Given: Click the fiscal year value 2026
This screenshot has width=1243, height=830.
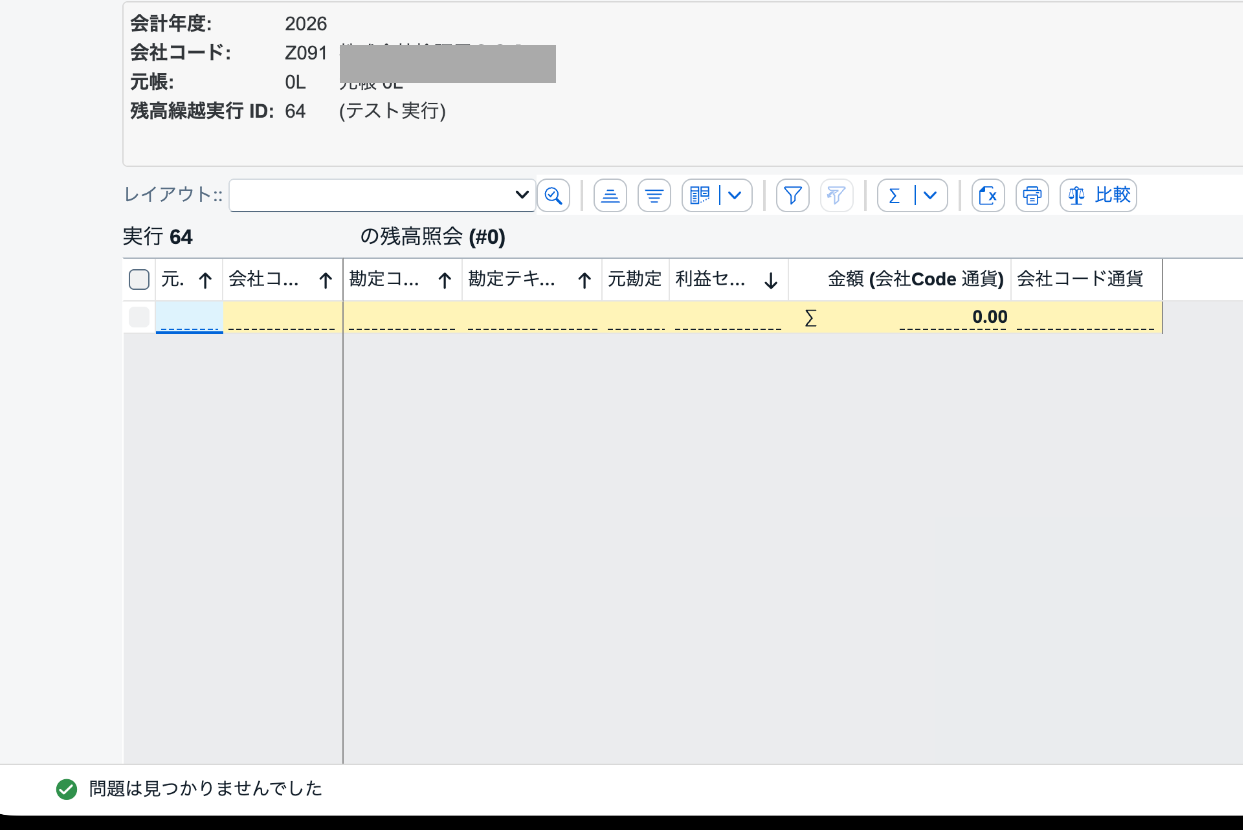Looking at the screenshot, I should [306, 24].
